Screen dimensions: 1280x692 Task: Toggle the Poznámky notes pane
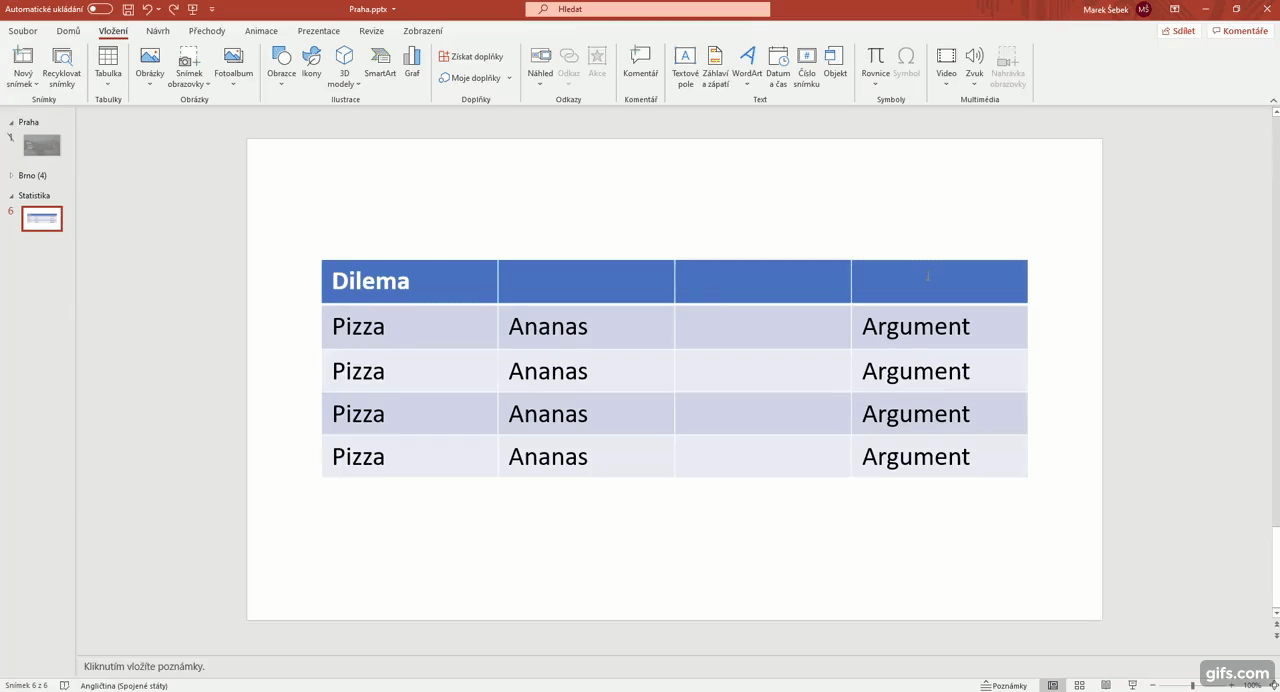(1003, 685)
